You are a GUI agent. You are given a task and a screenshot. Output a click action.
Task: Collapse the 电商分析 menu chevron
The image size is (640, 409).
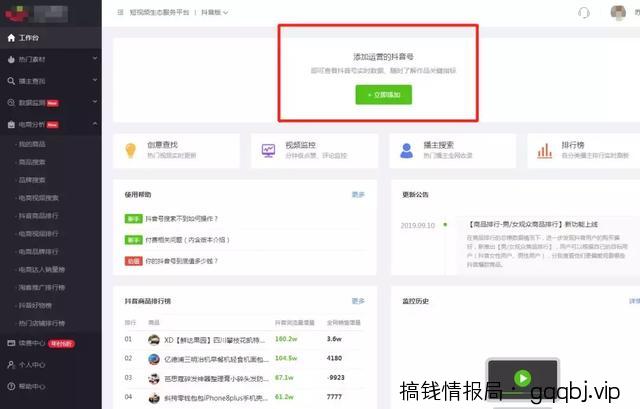click(95, 124)
